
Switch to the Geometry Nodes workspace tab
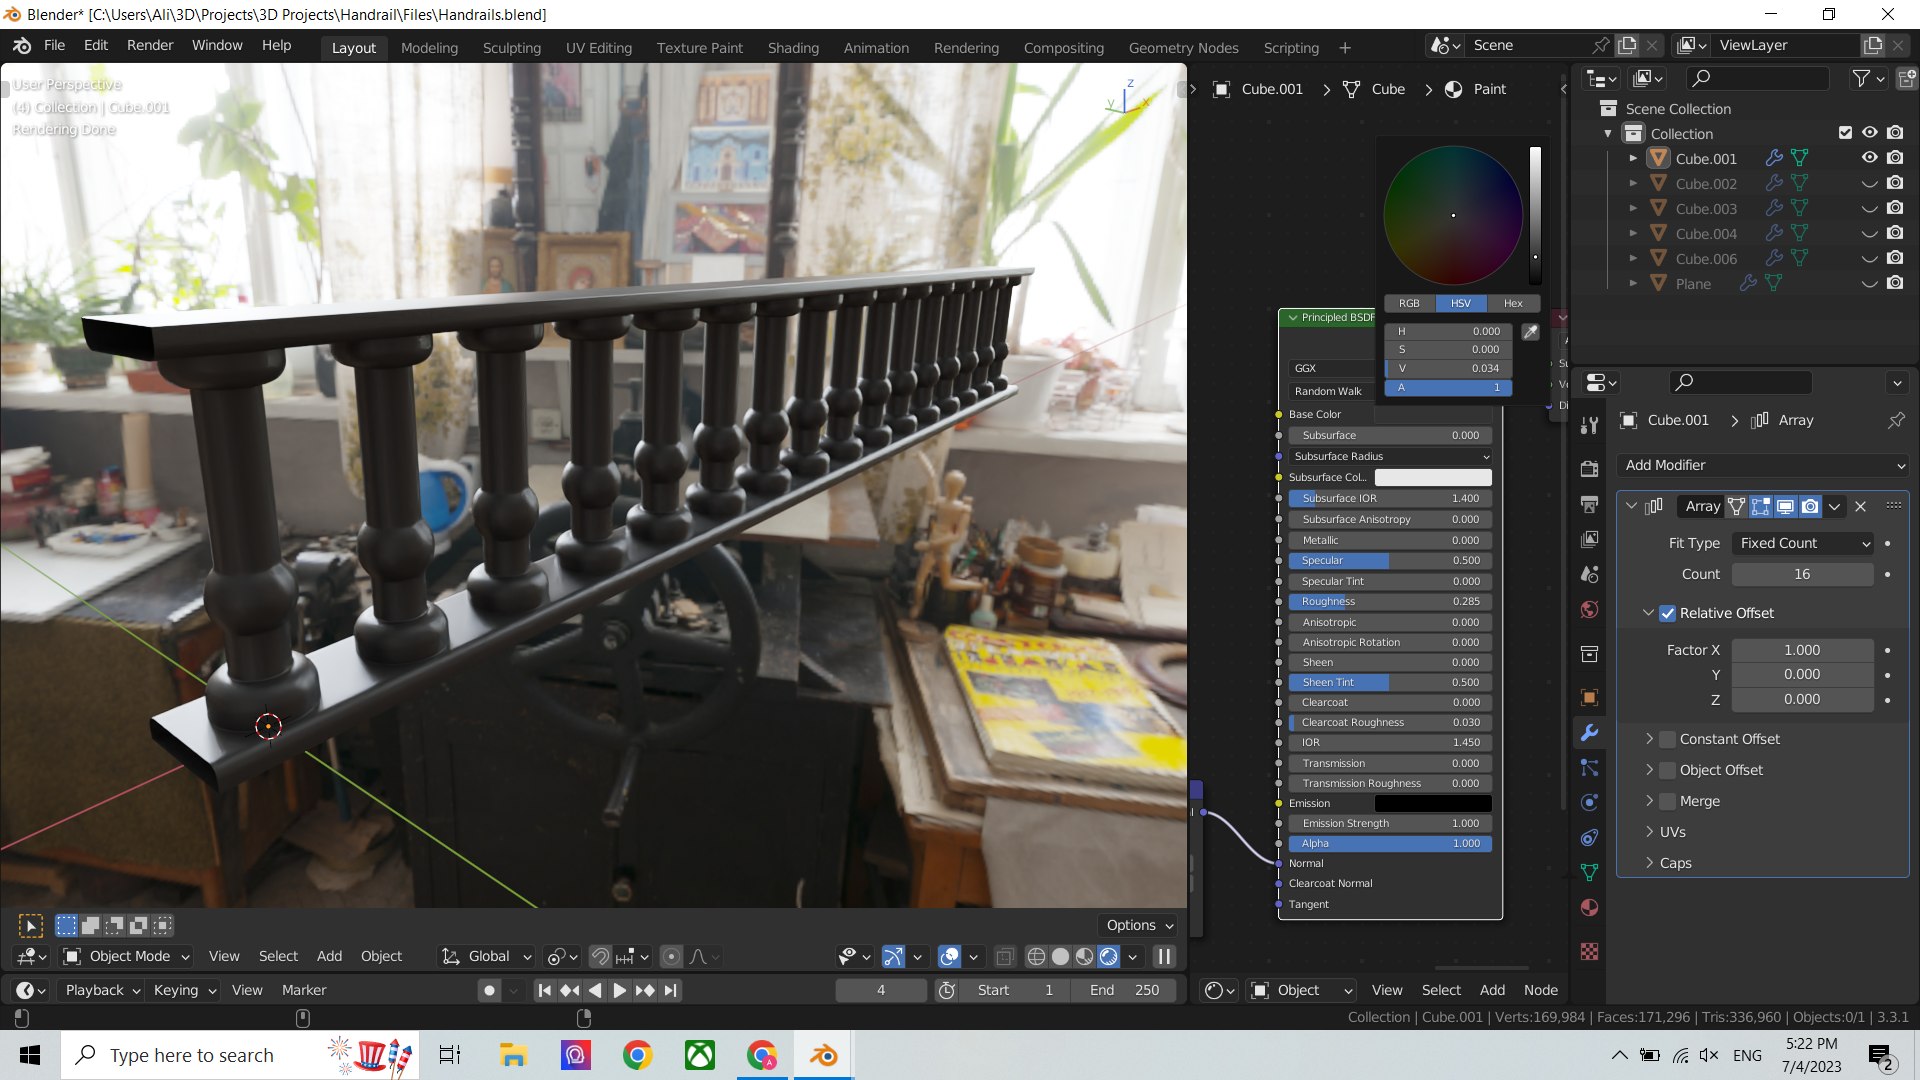pos(1183,48)
